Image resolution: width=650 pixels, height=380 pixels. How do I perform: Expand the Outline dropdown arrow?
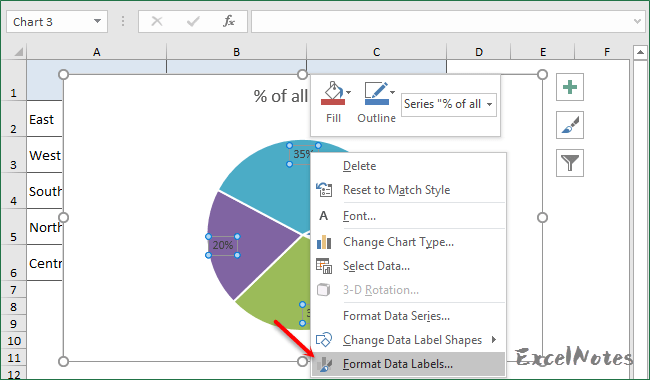[392, 92]
